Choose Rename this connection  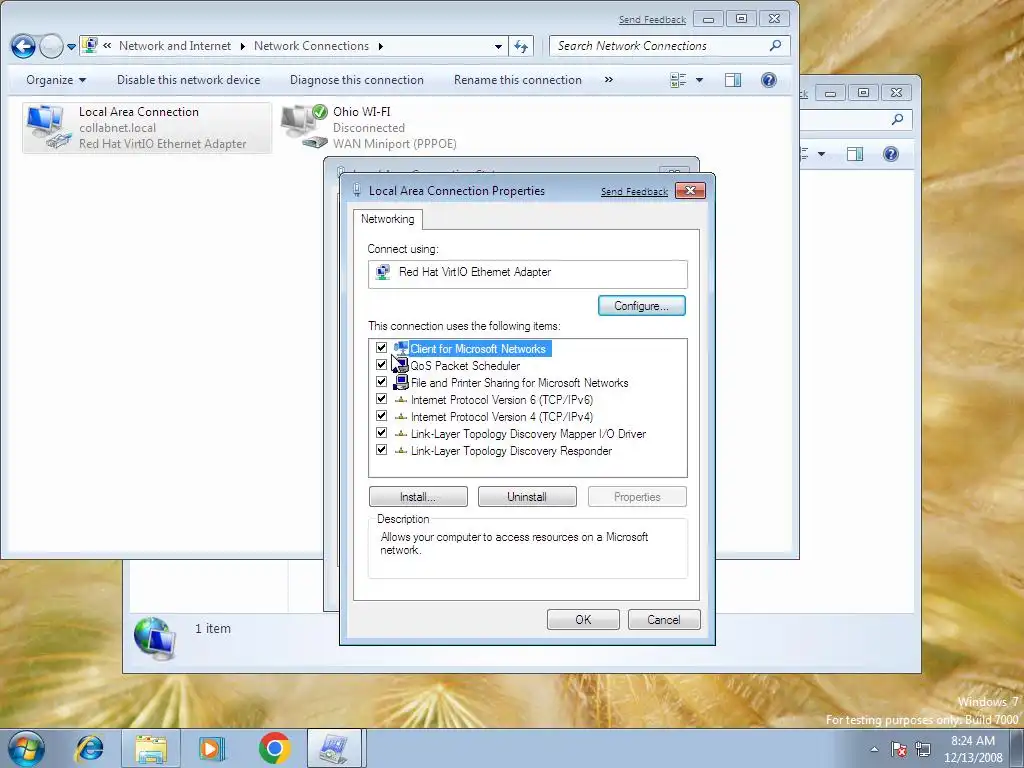tap(517, 80)
